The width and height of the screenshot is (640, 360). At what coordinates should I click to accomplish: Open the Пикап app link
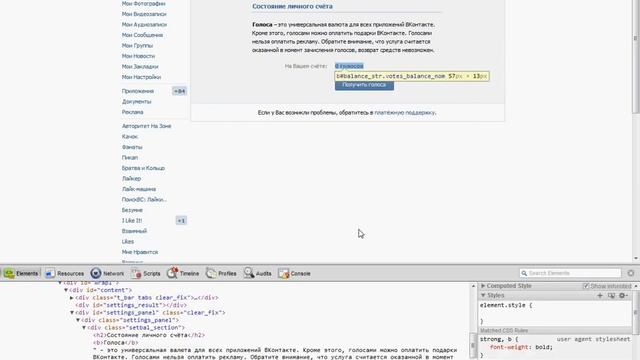[130, 158]
